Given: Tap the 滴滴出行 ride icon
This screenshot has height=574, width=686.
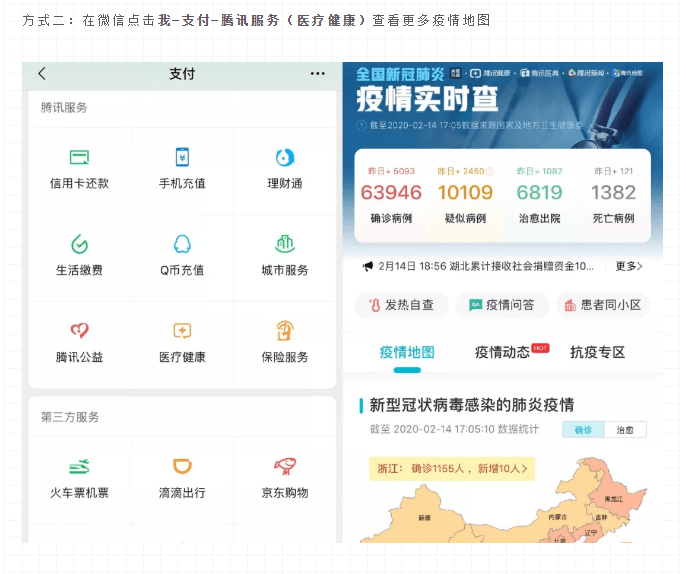Looking at the screenshot, I should pos(182,466).
